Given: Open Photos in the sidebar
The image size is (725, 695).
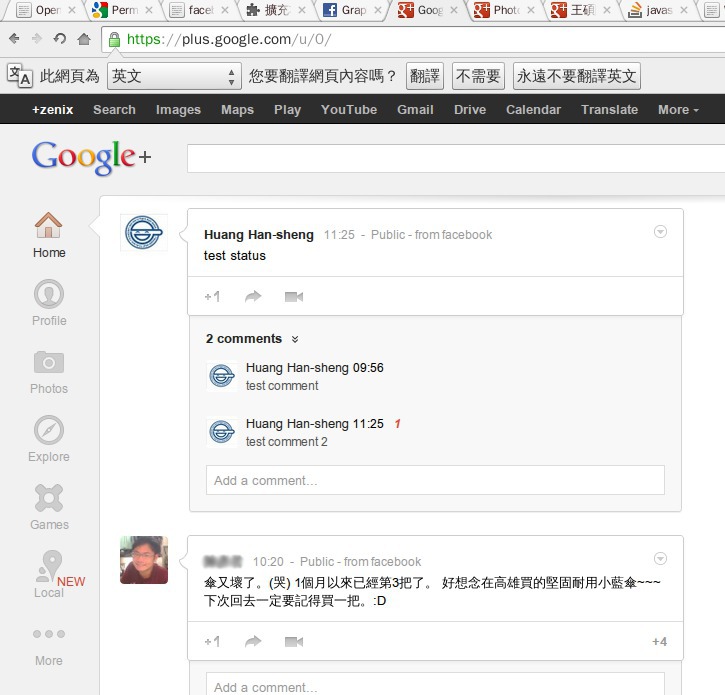Looking at the screenshot, I should pos(49,372).
